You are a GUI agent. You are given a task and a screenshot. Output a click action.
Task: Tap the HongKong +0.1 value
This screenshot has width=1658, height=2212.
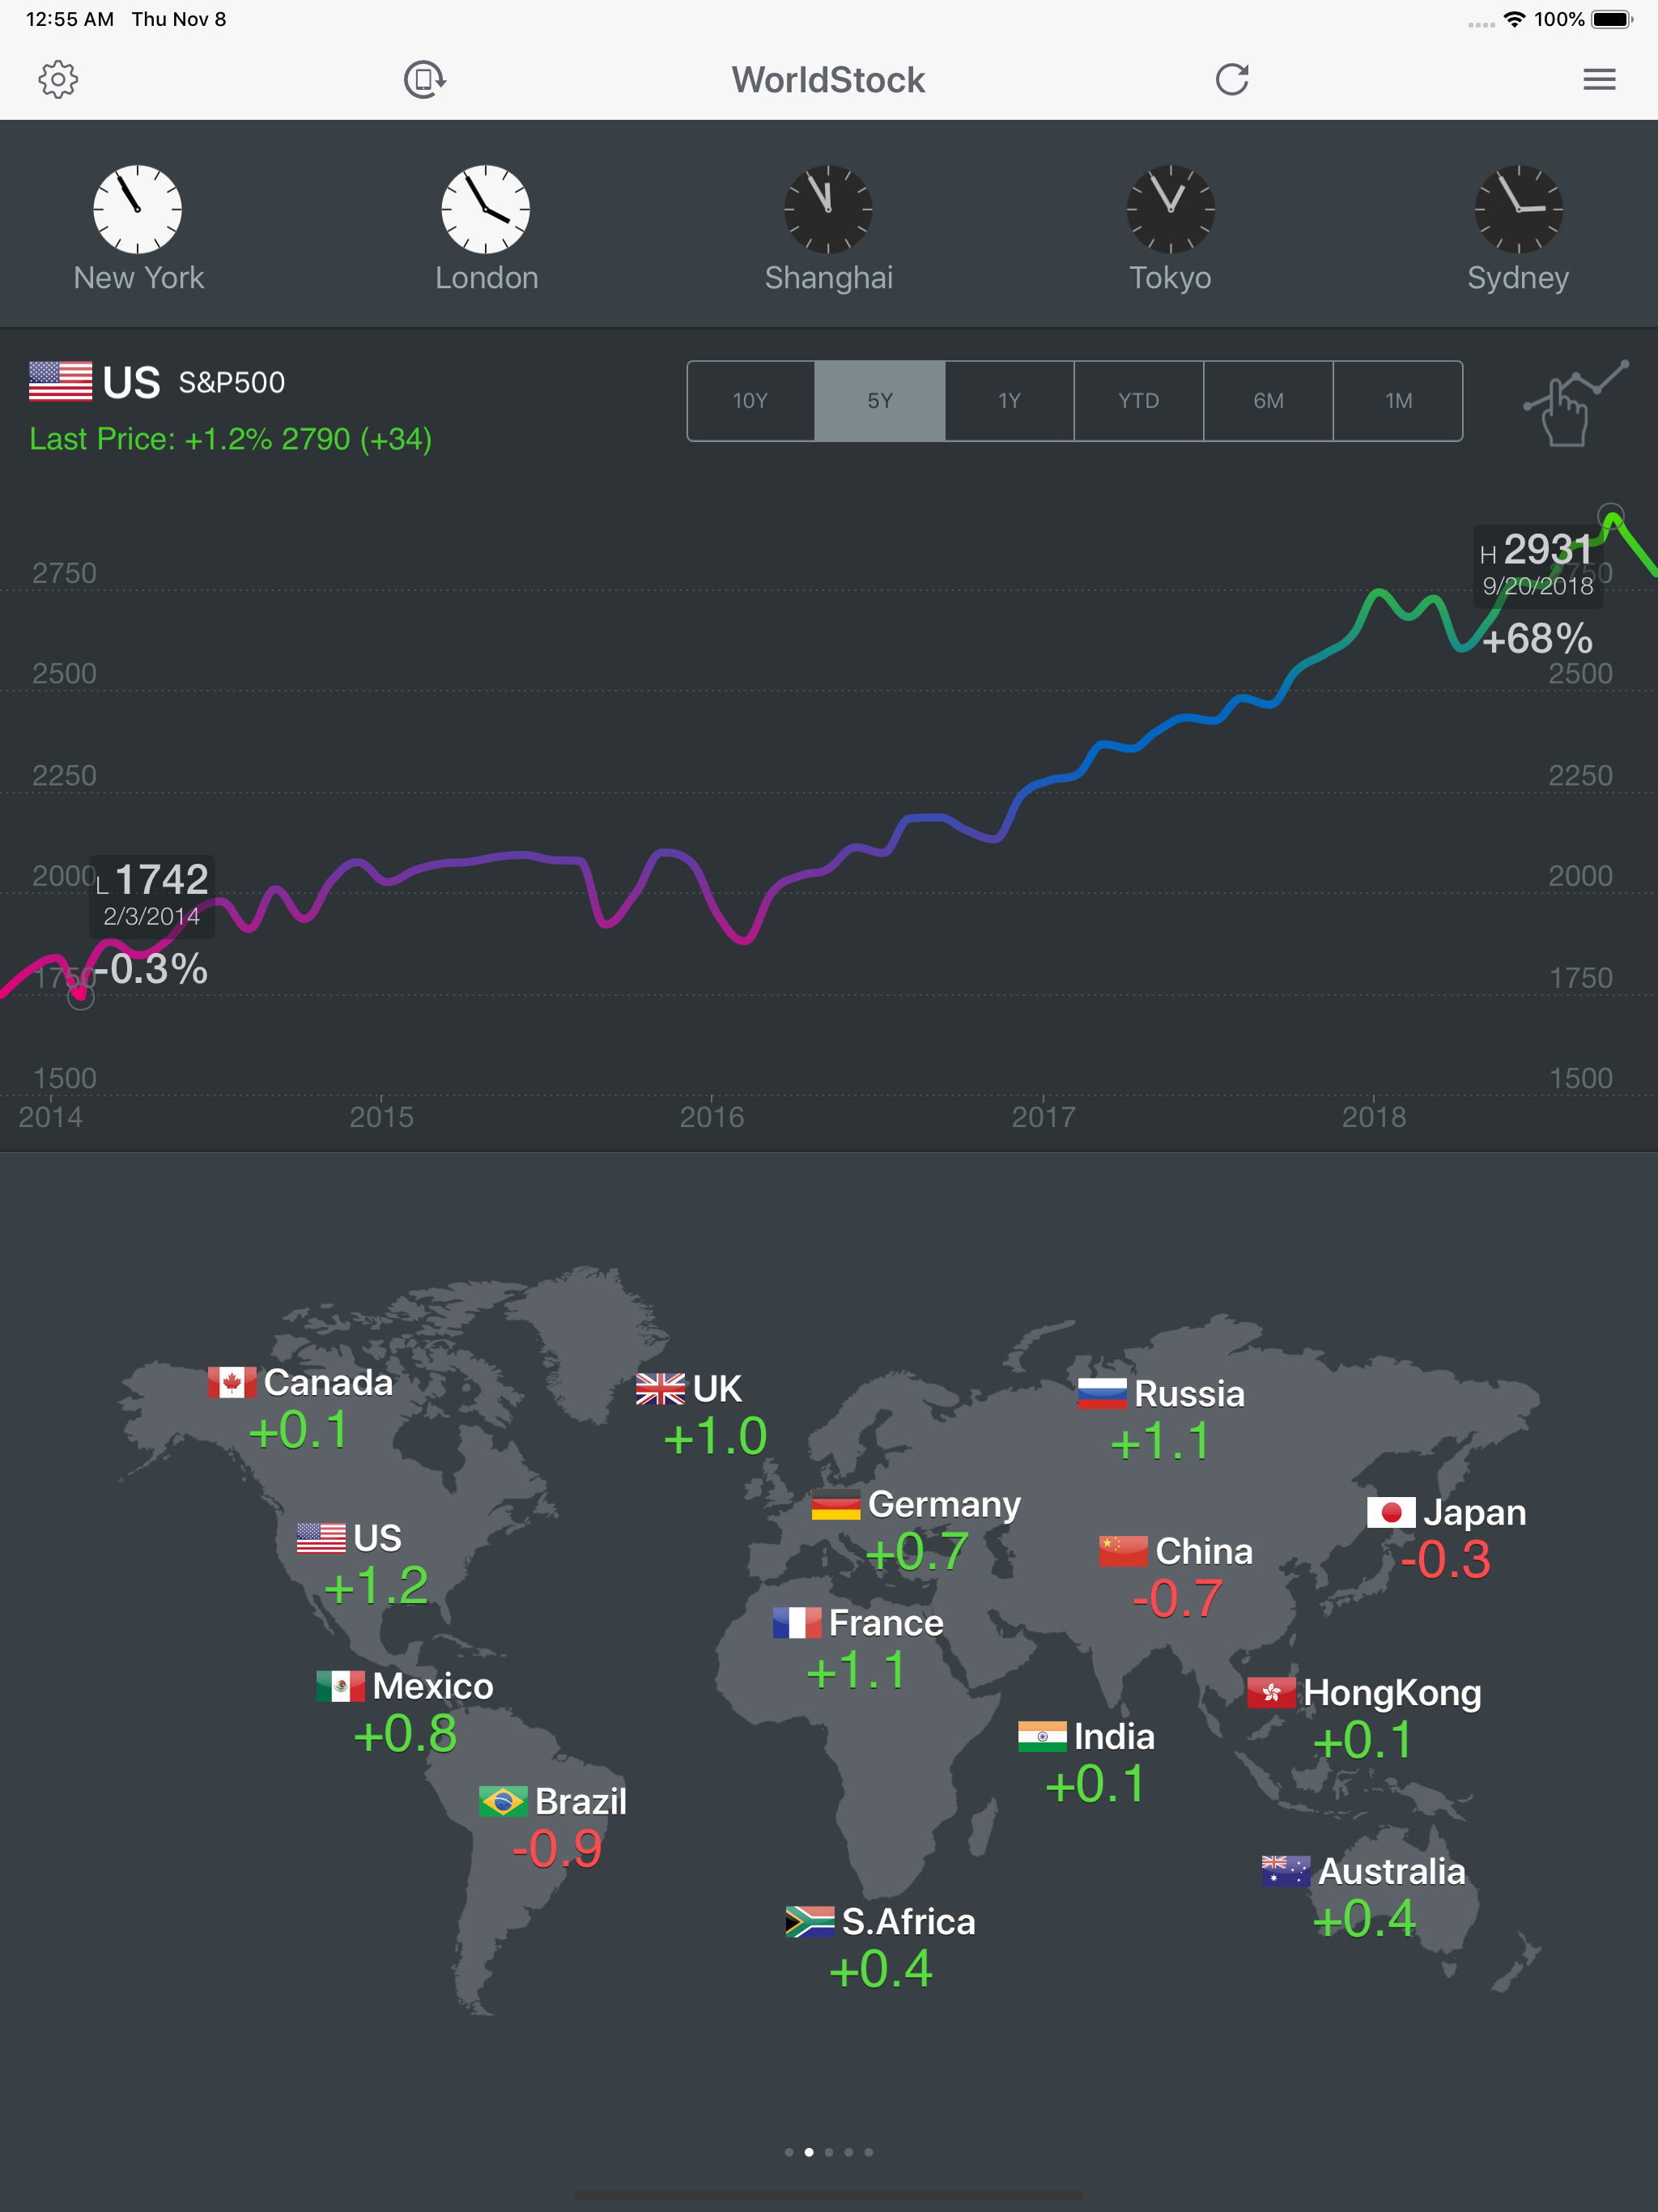click(x=1363, y=1740)
